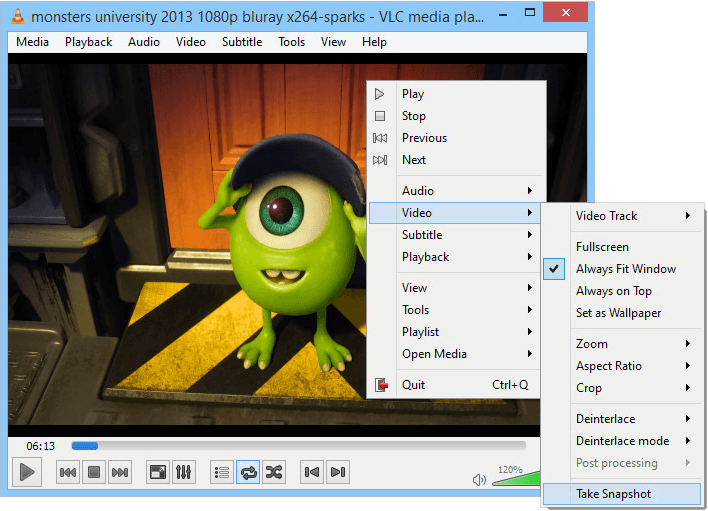Screen dimensions: 708x511
Task: Expand the Aspect Ratio submenu
Action: click(623, 366)
